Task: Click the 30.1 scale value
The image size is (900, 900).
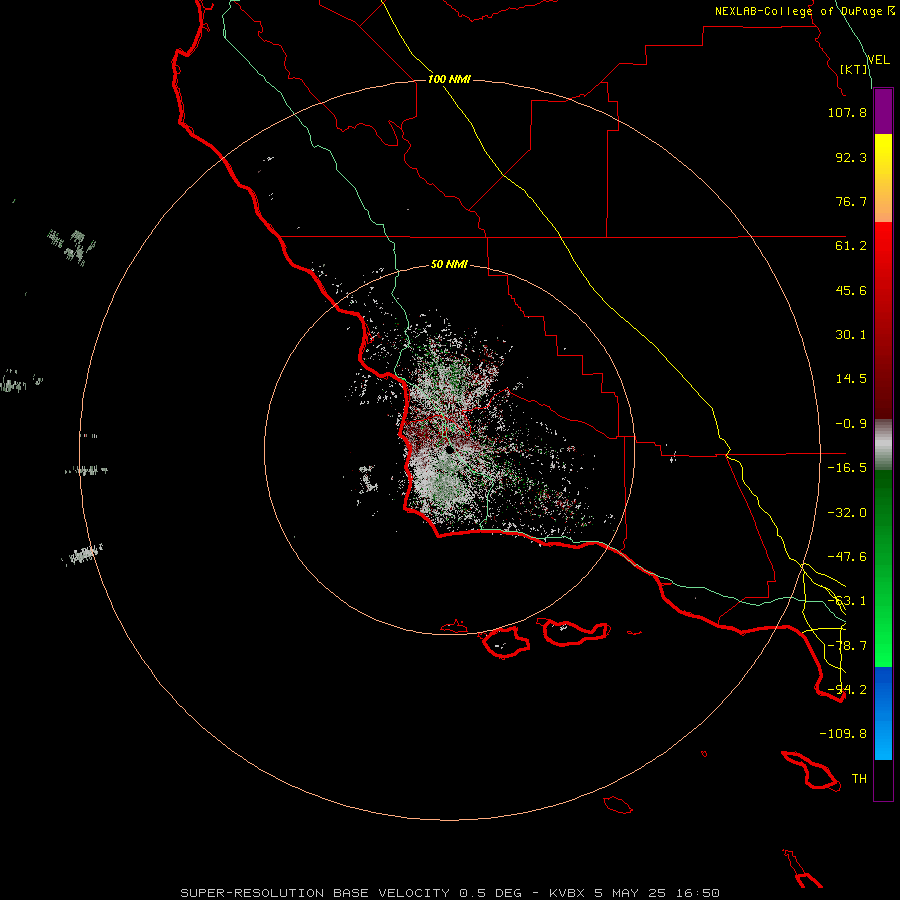Action: tap(851, 335)
